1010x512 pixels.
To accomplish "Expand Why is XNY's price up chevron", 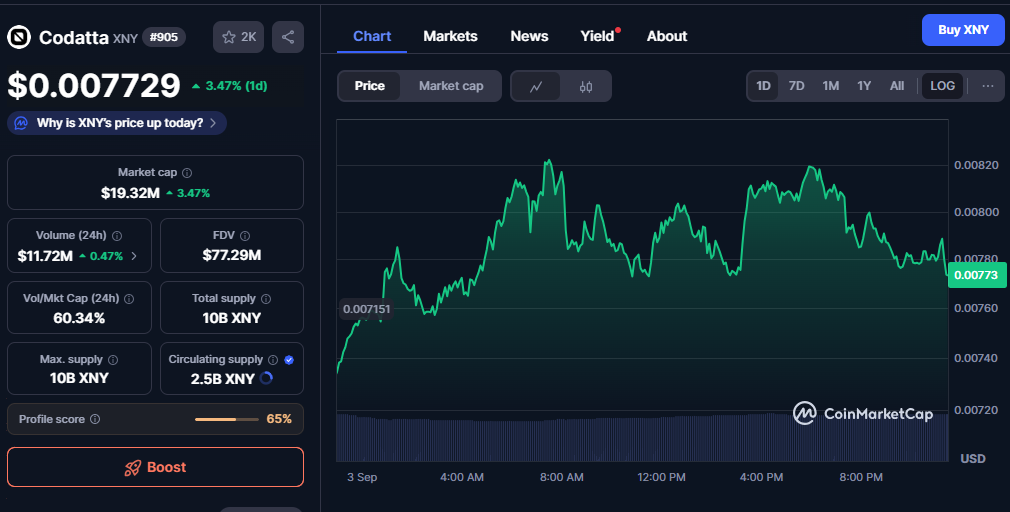I will pos(213,123).
